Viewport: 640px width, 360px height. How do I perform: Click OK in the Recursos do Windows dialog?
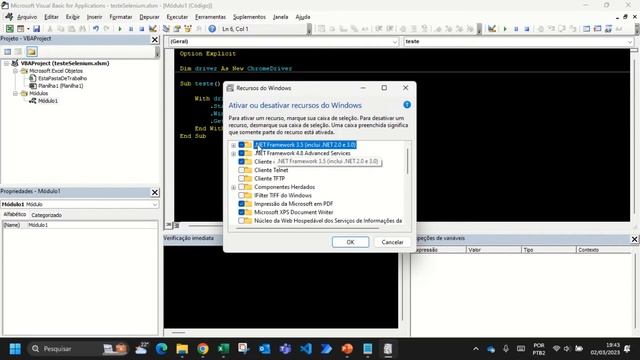(350, 242)
